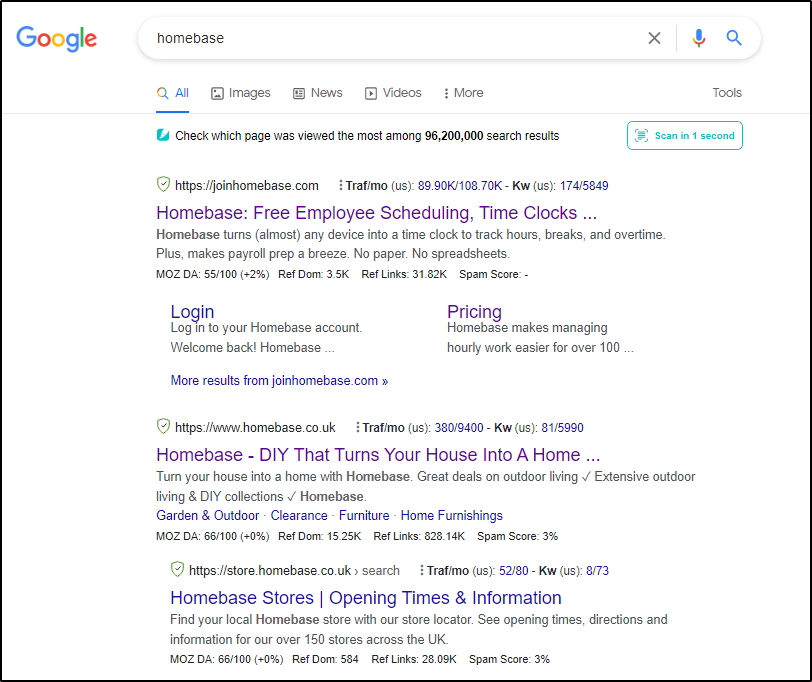
Task: Follow the Pricing sitelink
Action: pos(474,312)
